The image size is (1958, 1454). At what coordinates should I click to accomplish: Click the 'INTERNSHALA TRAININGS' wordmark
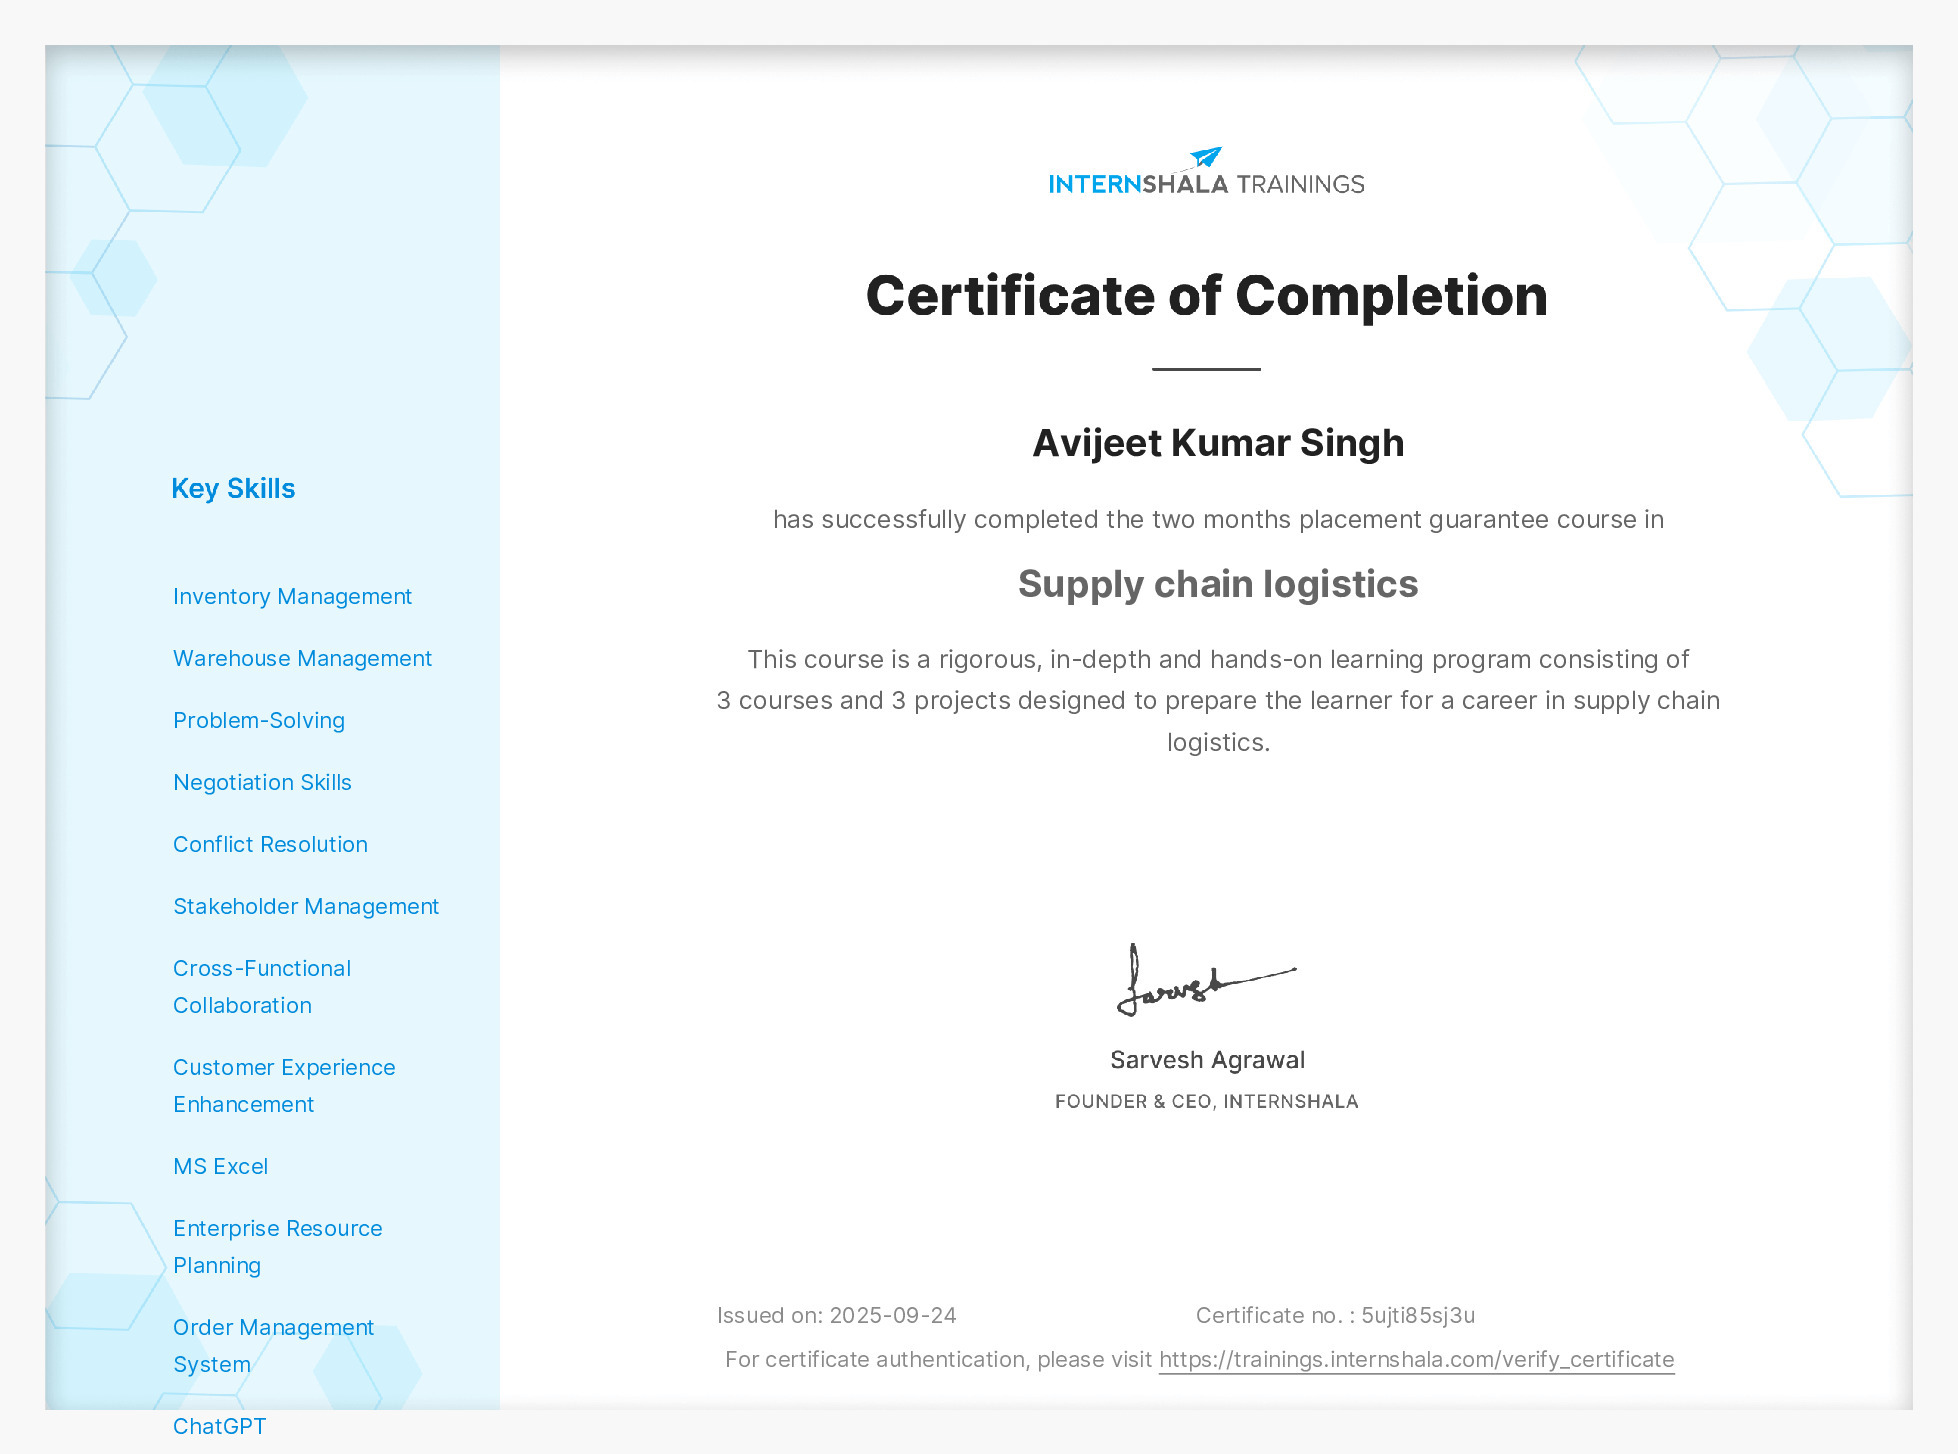point(1206,184)
